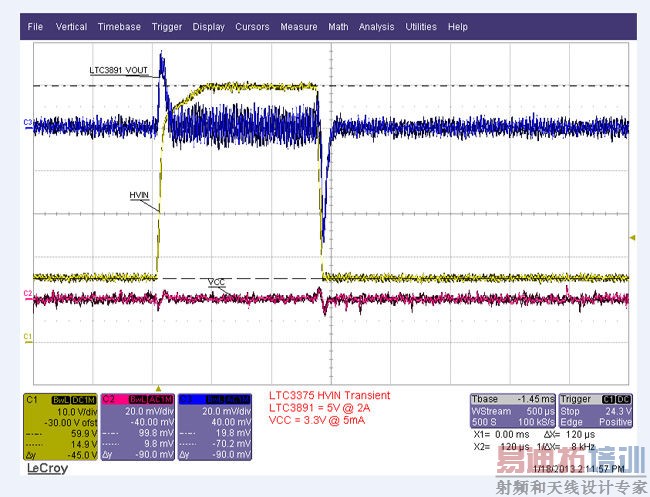Click the 'ΔX= 120 µs' cursor readout

(569, 435)
